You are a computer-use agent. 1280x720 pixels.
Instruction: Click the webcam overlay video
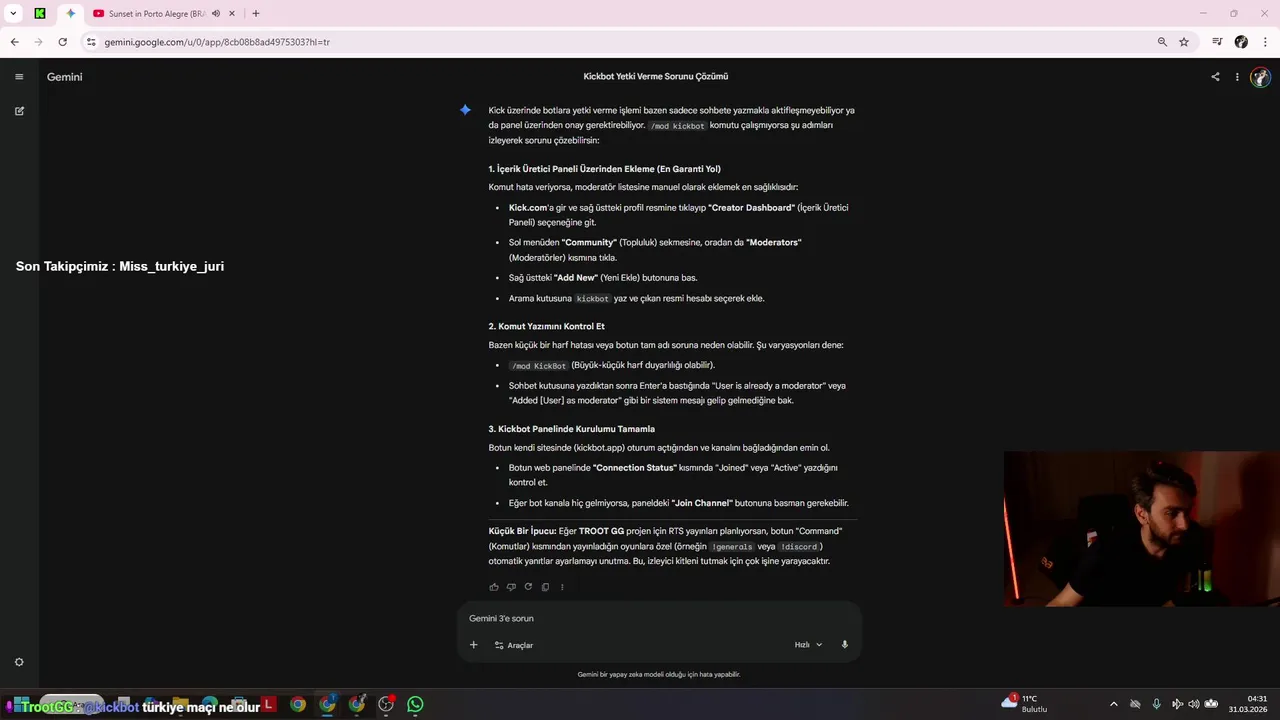pyautogui.click(x=1142, y=529)
